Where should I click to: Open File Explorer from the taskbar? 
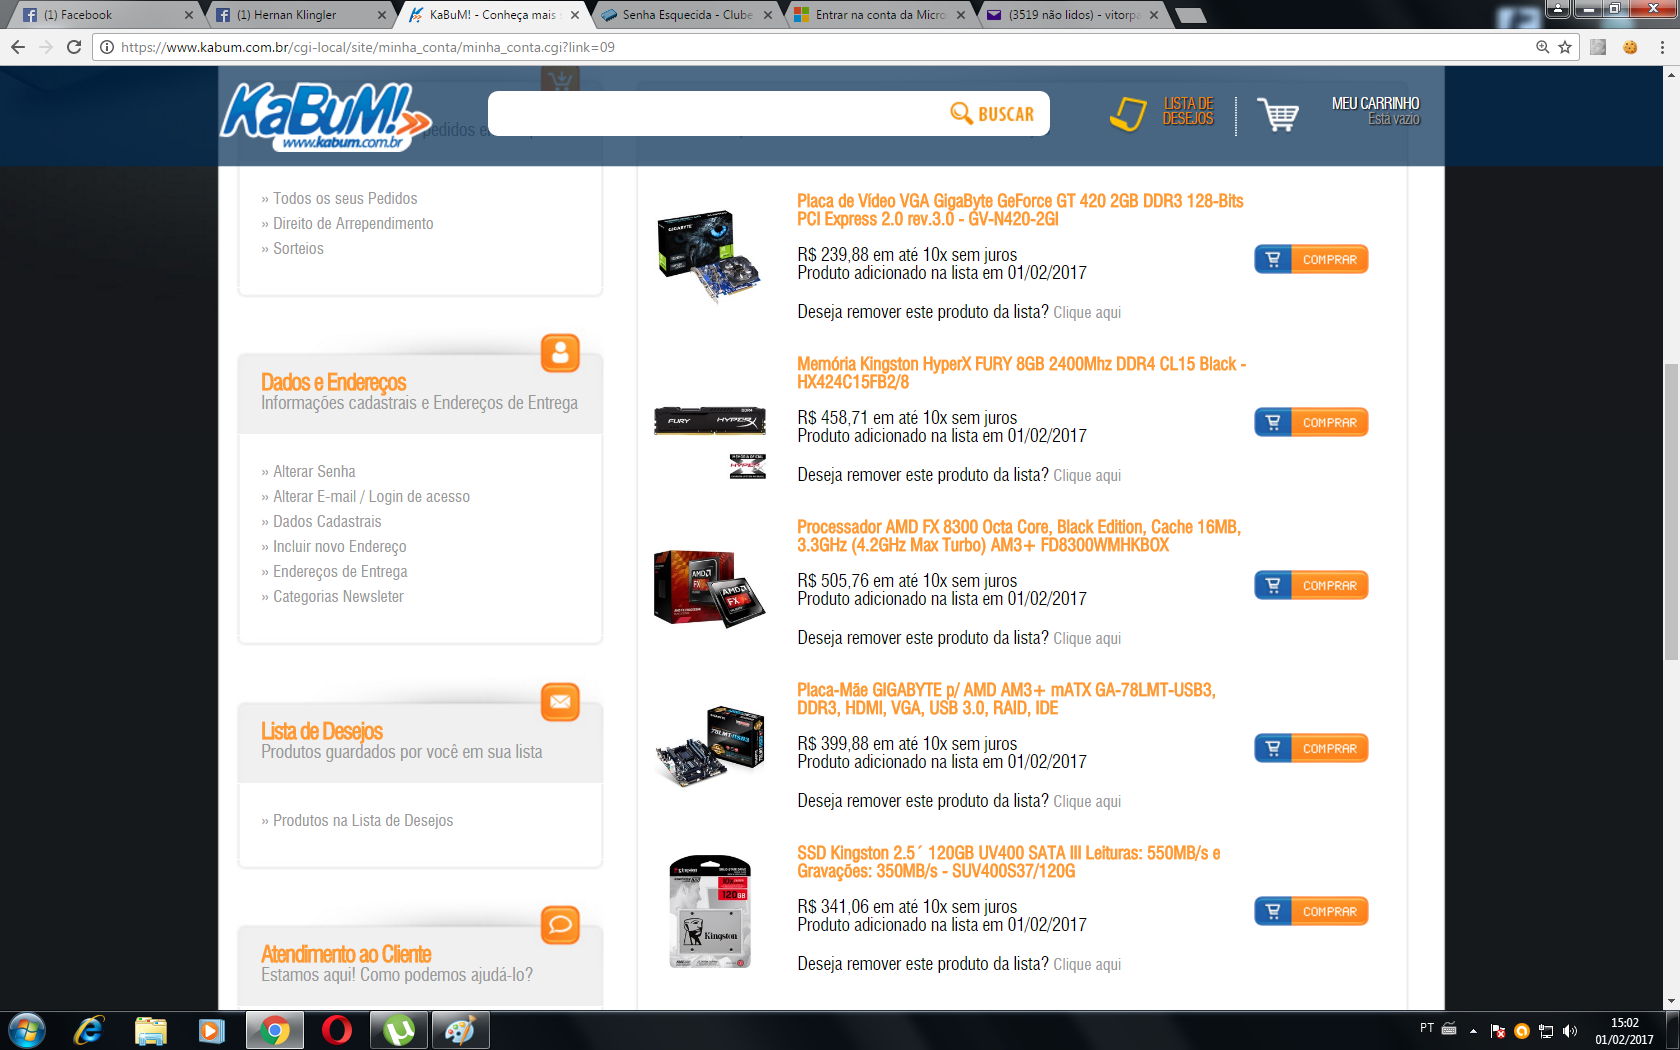150,1030
